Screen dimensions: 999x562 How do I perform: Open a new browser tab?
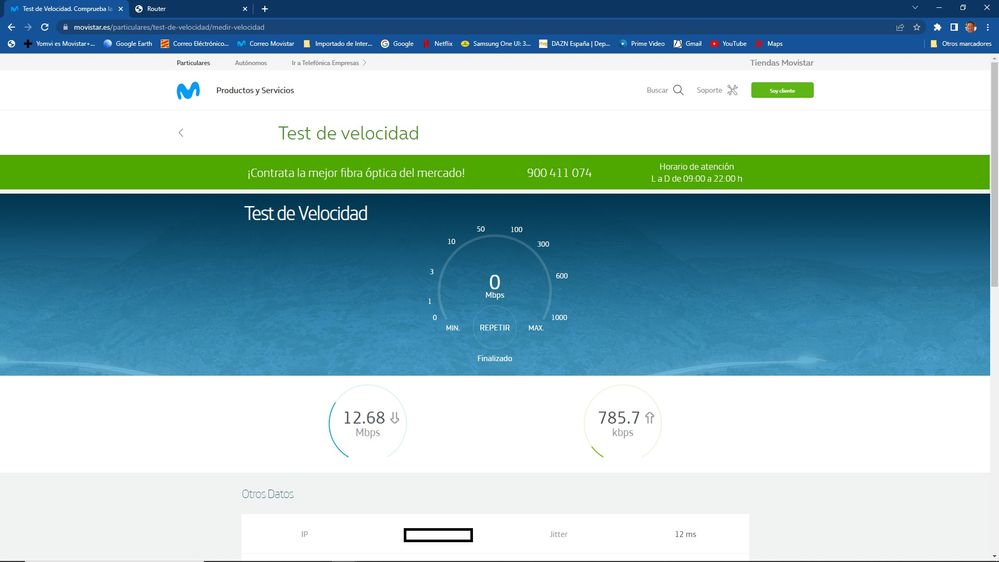click(x=265, y=8)
